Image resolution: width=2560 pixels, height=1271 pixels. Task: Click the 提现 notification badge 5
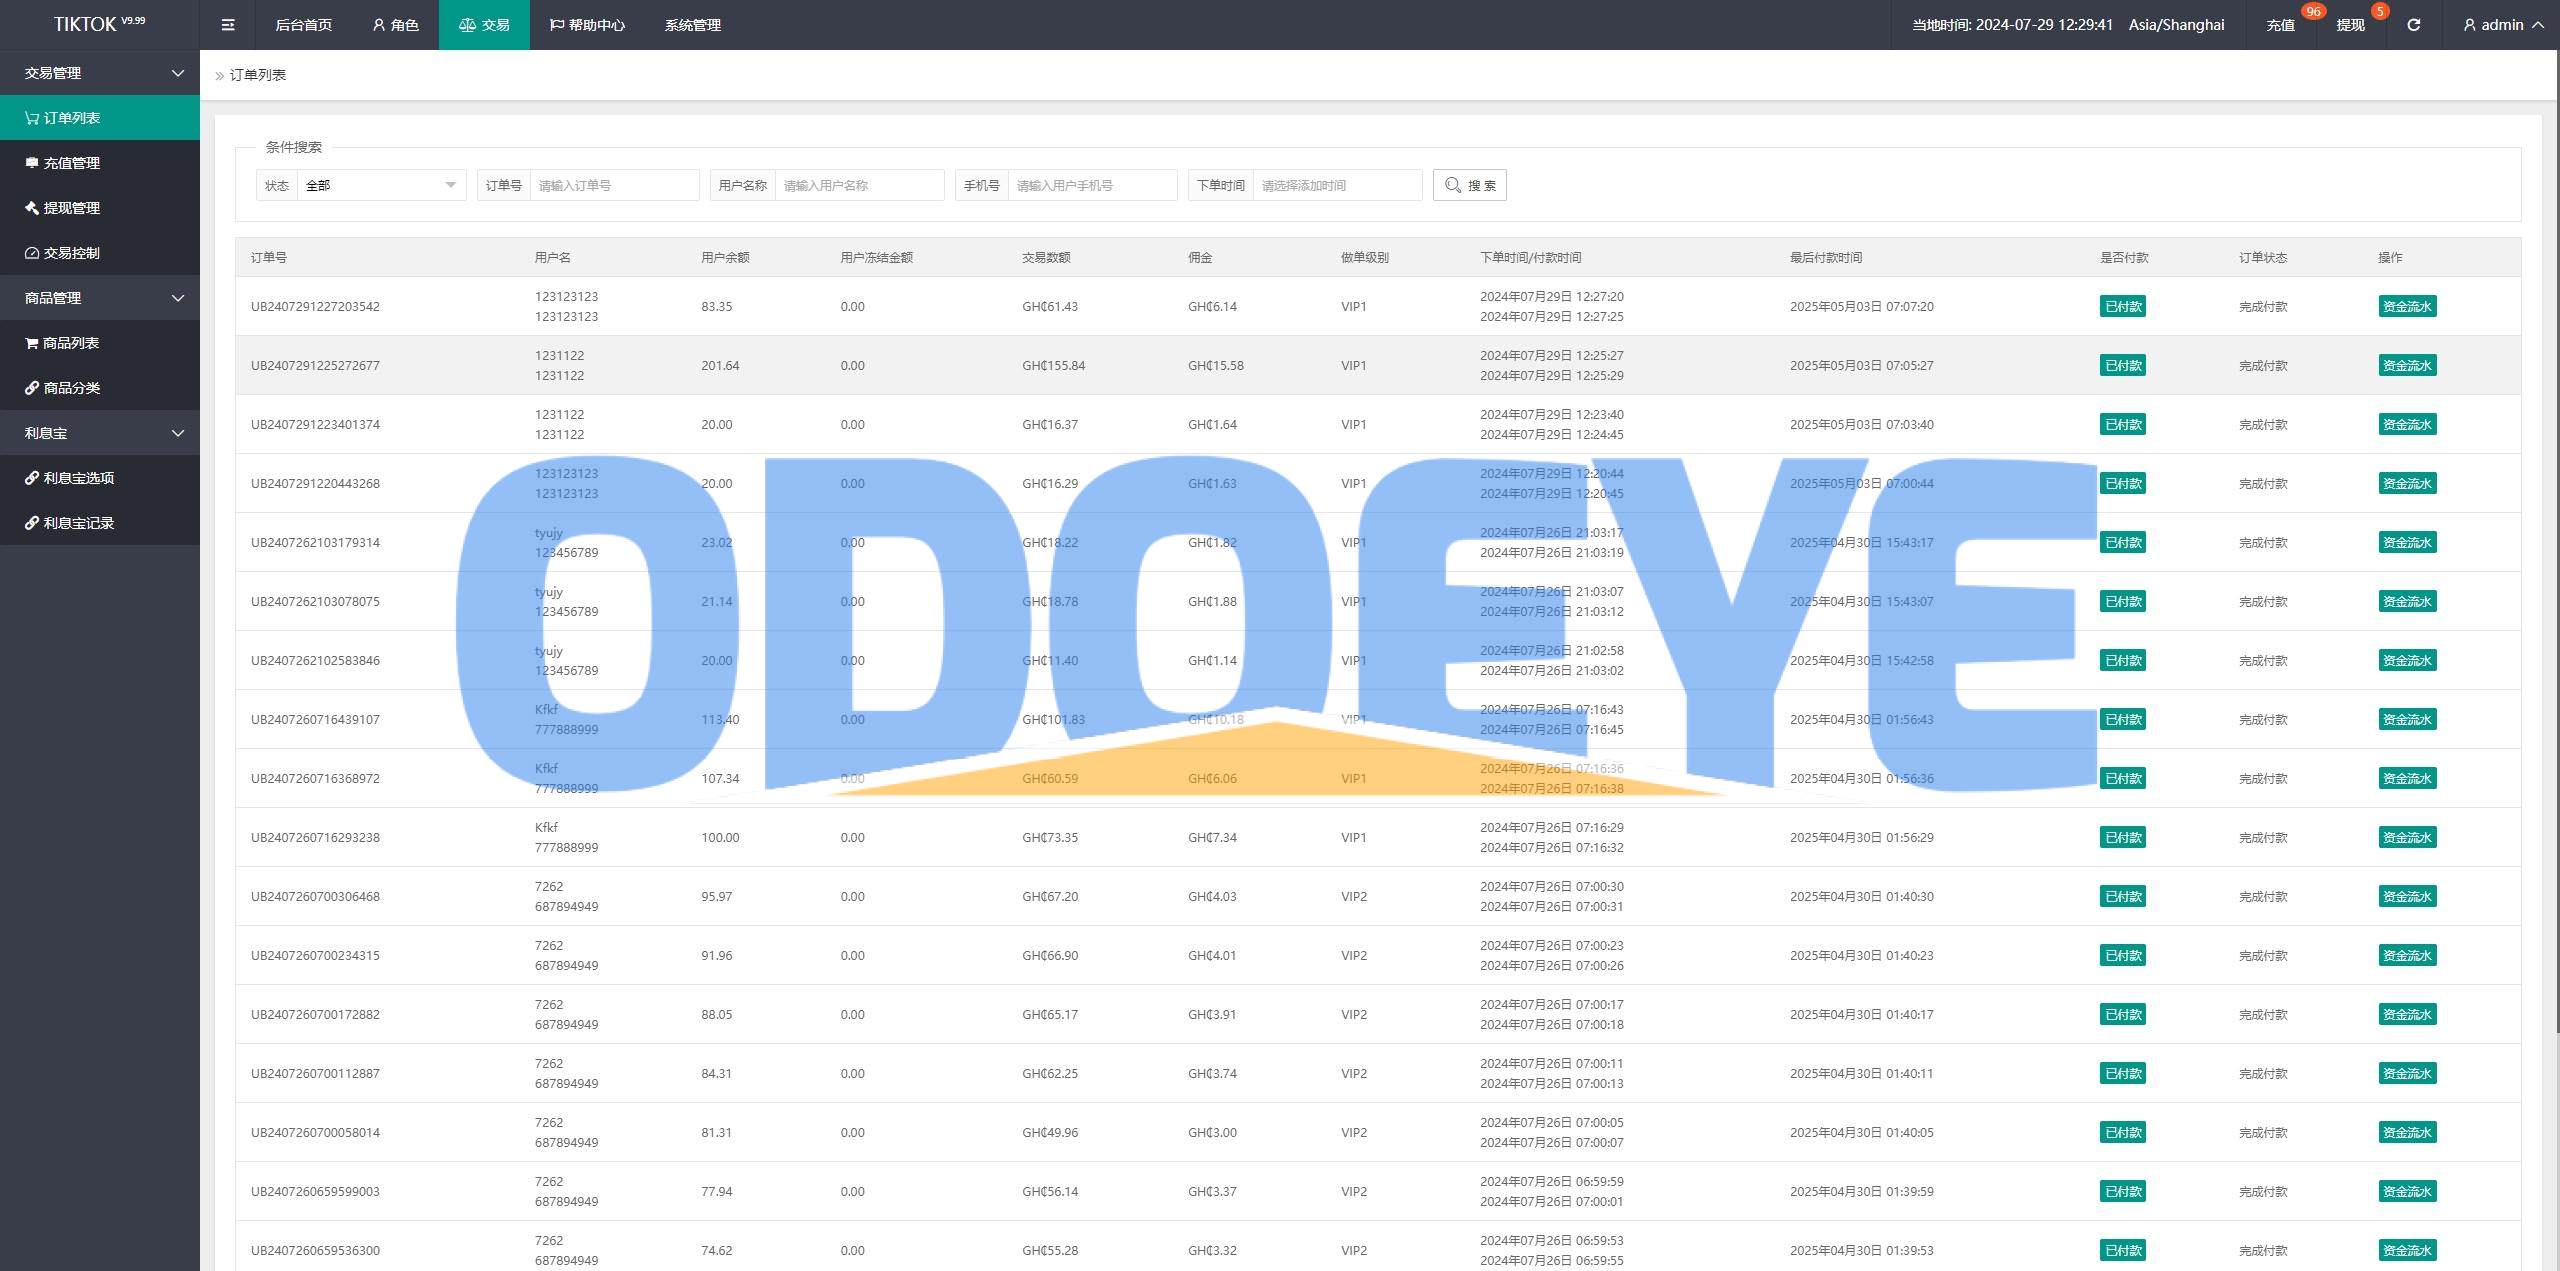click(2379, 11)
